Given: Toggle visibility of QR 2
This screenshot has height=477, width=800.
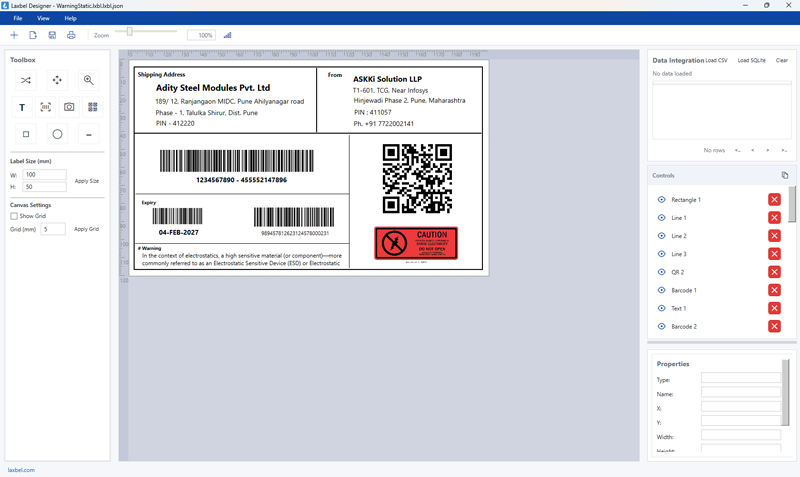Looking at the screenshot, I should (x=662, y=272).
